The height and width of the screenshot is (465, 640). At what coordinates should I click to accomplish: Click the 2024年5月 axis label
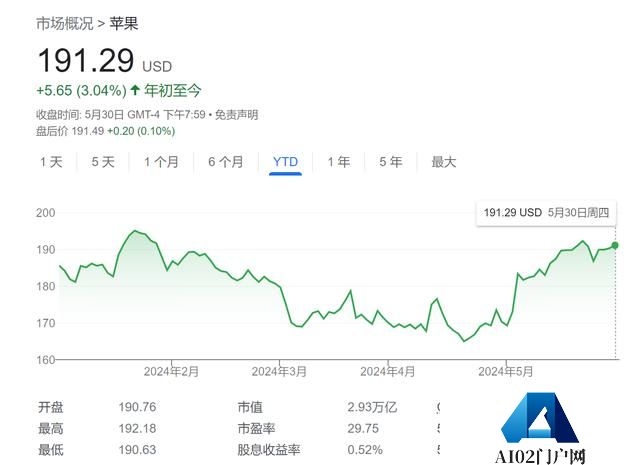(x=506, y=372)
